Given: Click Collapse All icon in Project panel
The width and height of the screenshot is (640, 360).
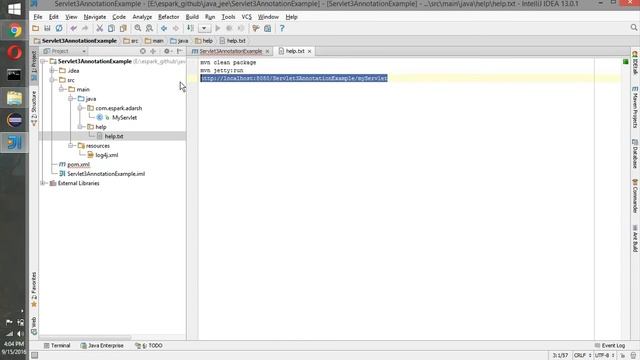Looking at the screenshot, I should tap(153, 51).
